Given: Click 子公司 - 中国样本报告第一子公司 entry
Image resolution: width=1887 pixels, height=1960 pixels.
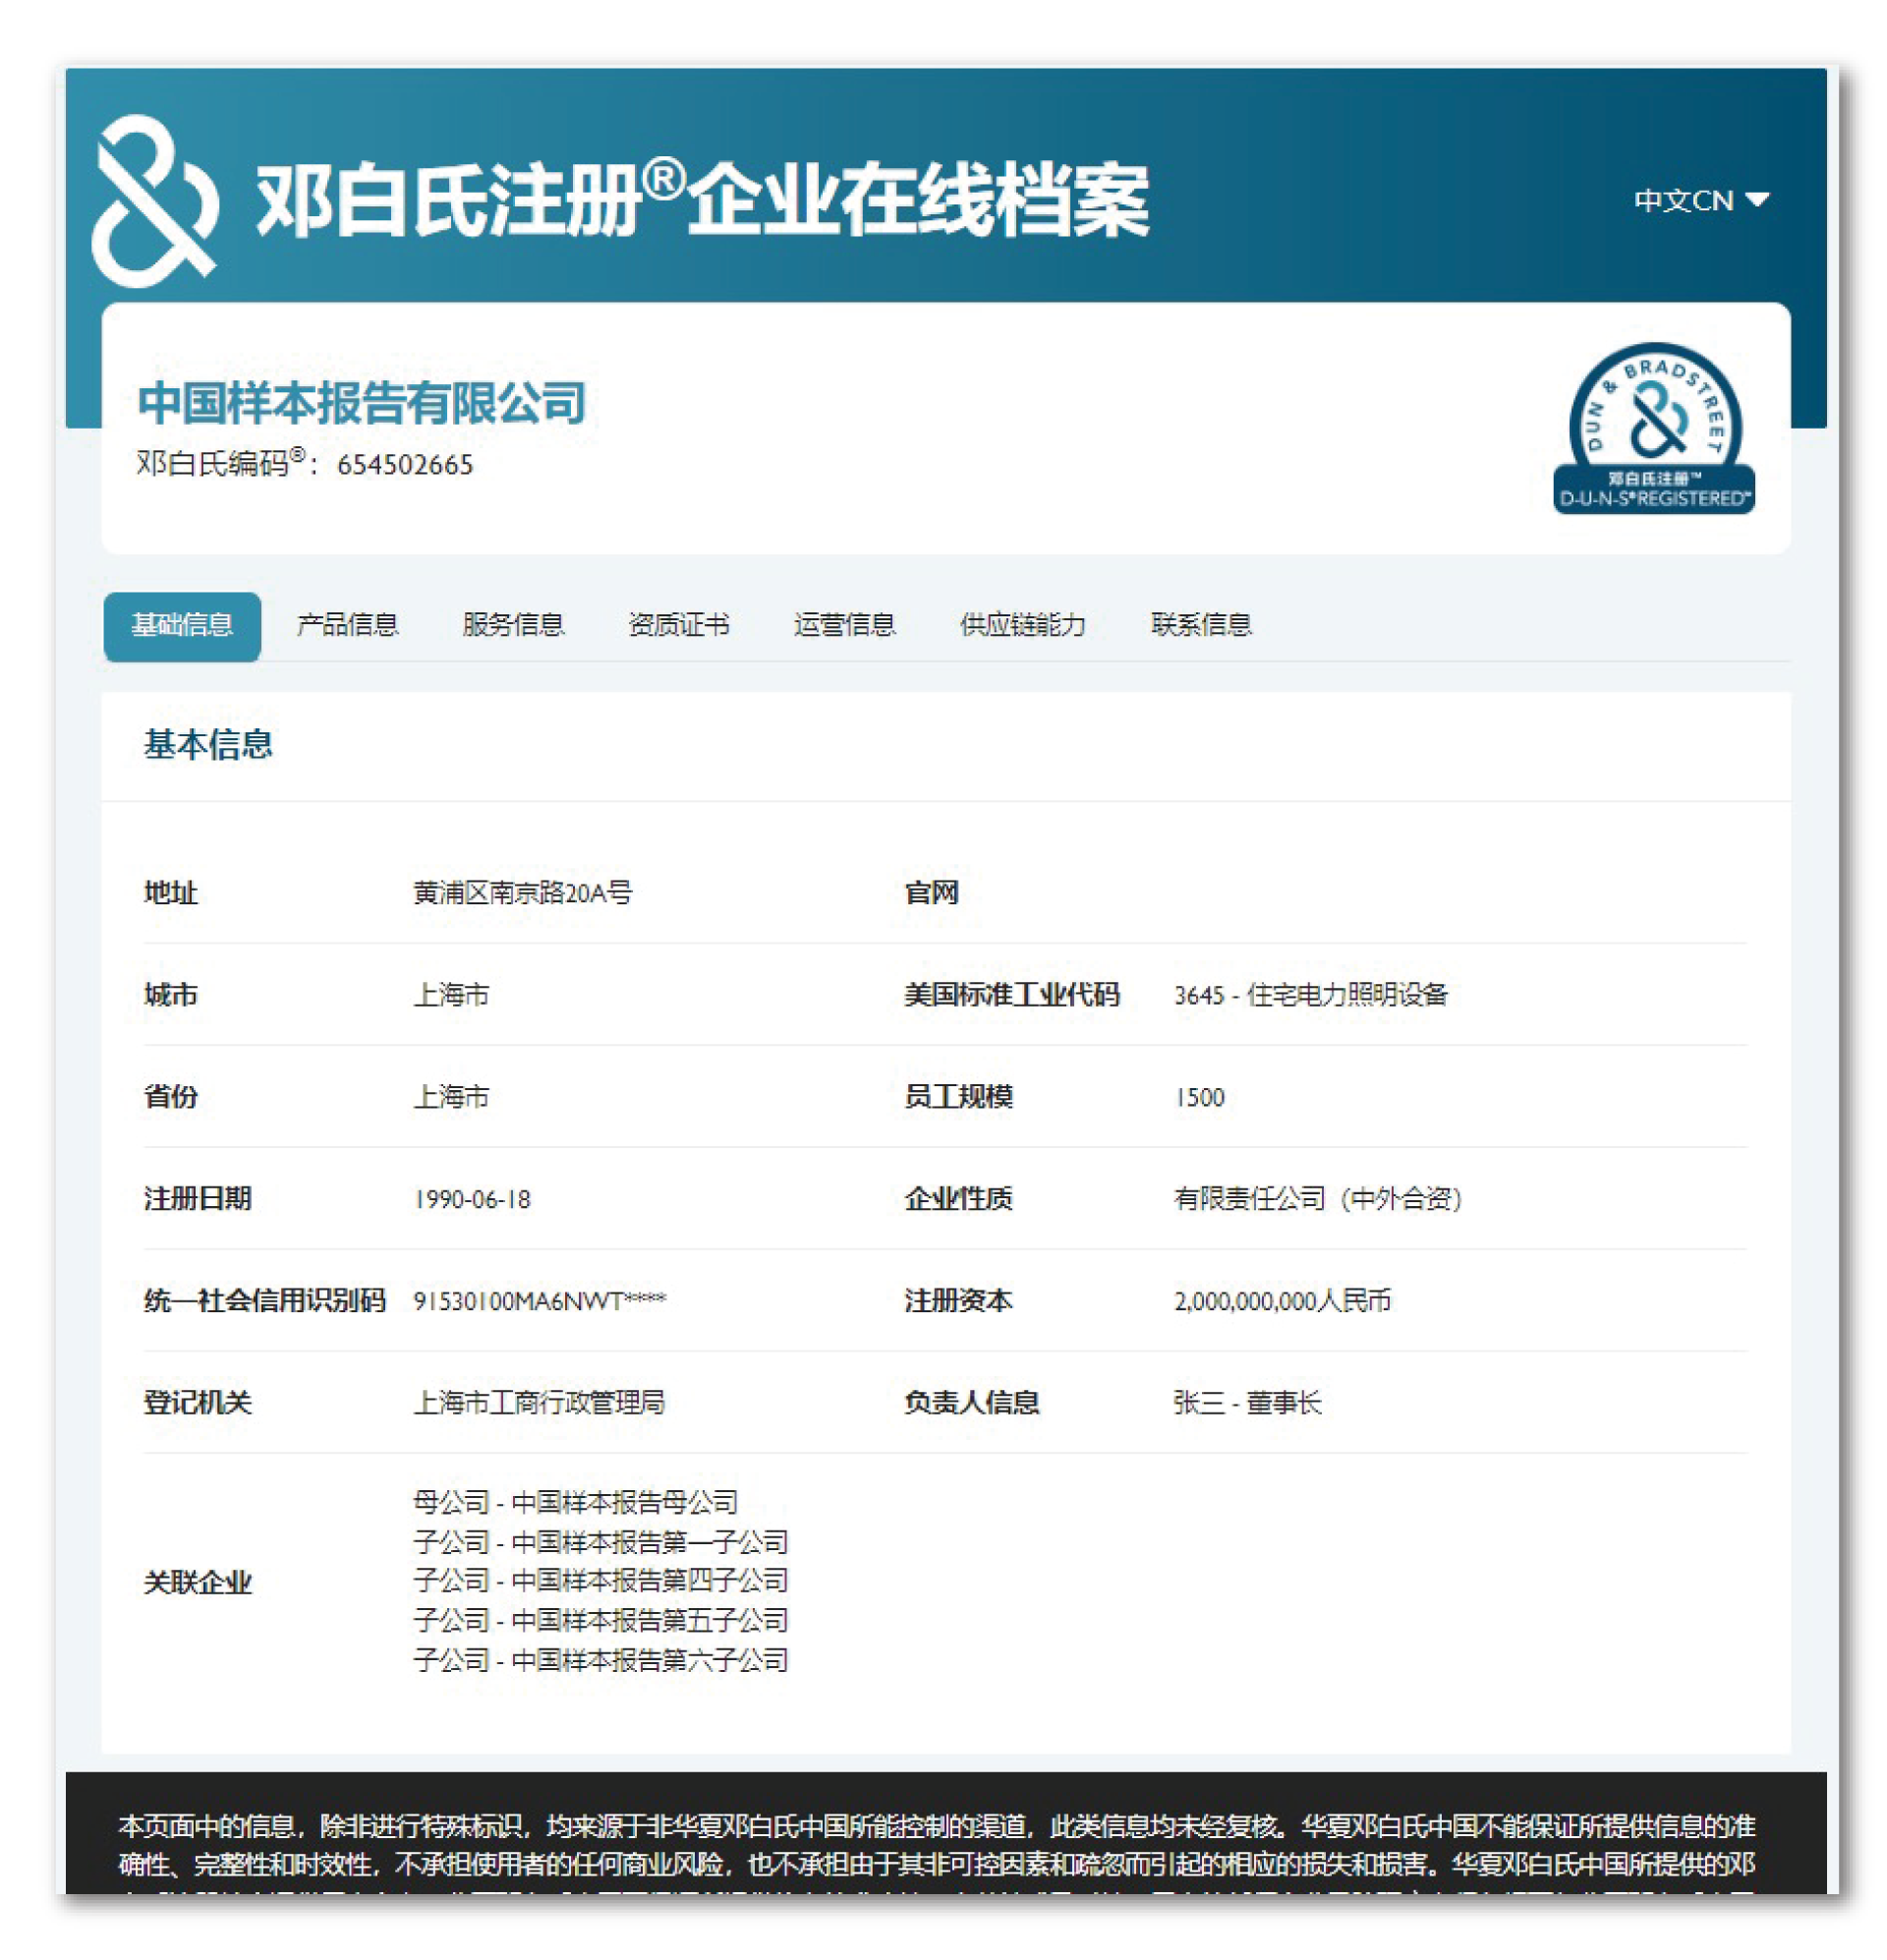Looking at the screenshot, I should 601,1543.
